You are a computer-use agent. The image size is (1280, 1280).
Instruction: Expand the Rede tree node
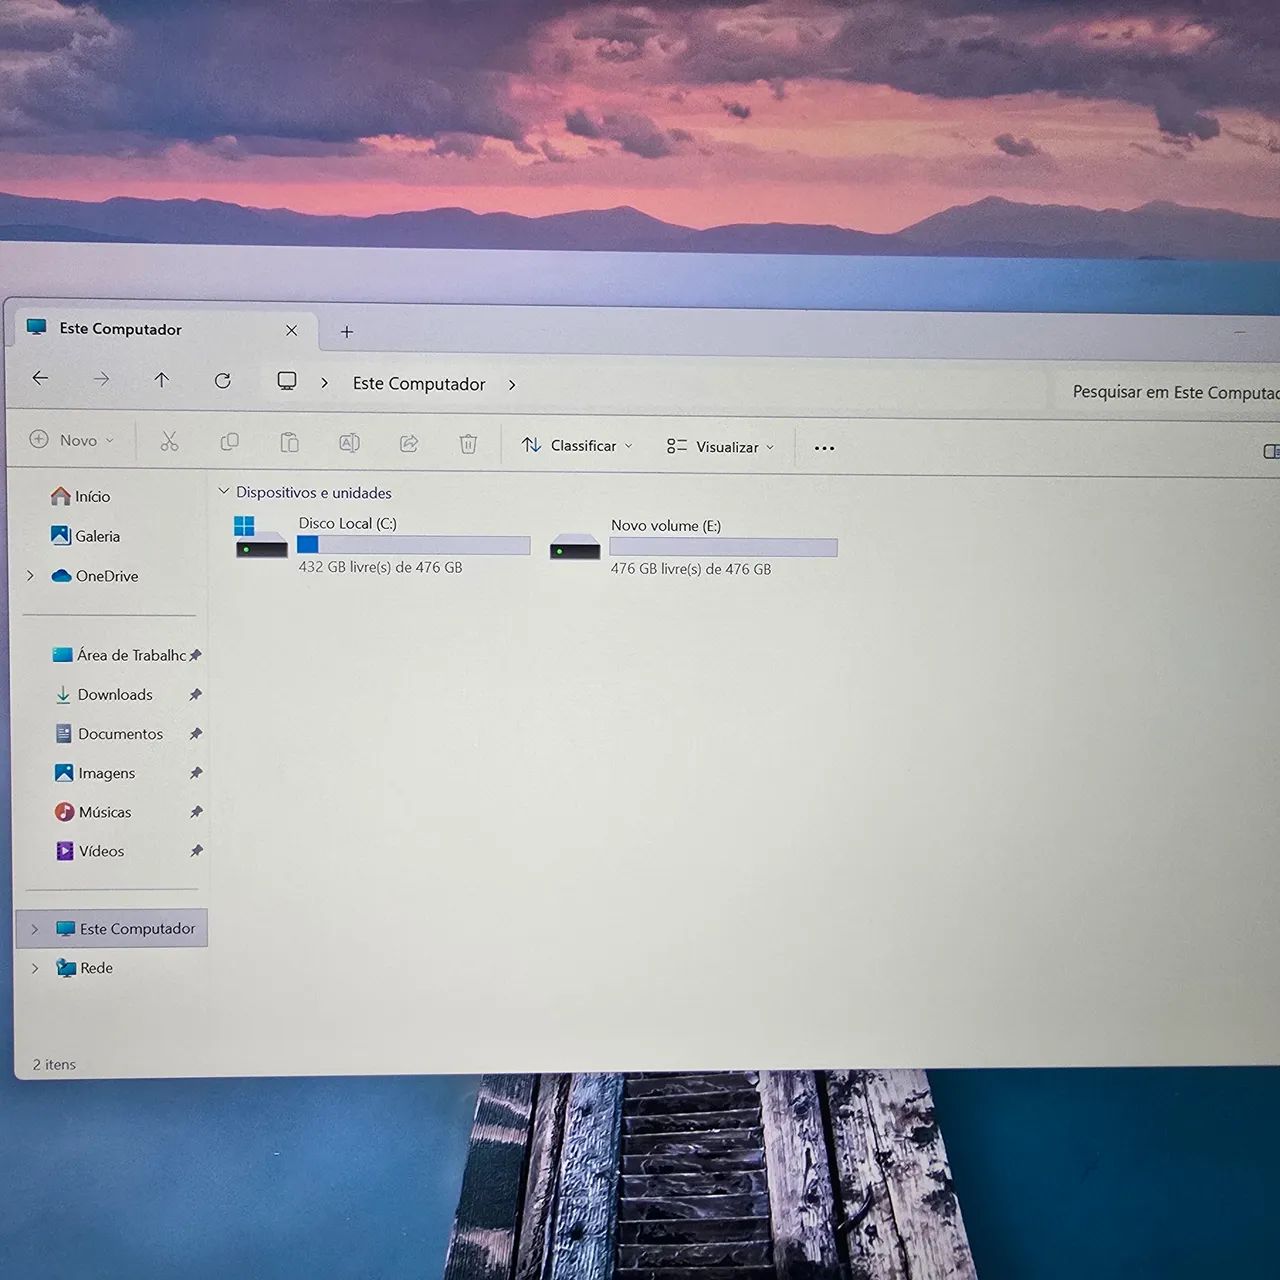point(35,968)
